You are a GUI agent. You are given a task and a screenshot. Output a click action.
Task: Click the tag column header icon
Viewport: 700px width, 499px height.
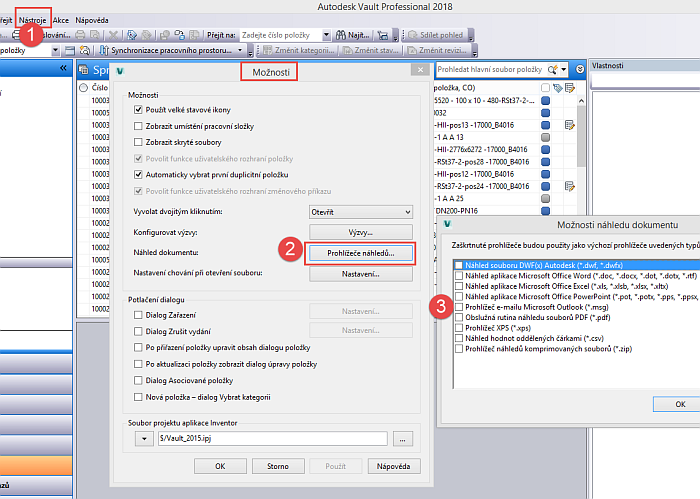click(x=557, y=88)
